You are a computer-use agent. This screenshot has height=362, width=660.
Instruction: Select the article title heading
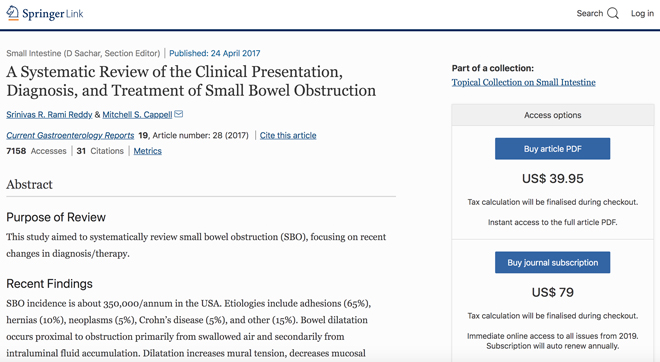tap(191, 81)
